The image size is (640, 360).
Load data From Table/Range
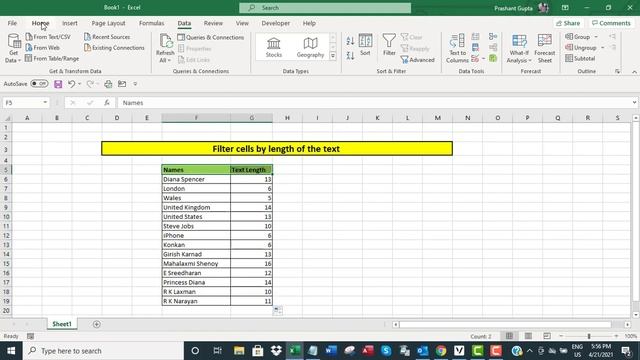point(52,58)
